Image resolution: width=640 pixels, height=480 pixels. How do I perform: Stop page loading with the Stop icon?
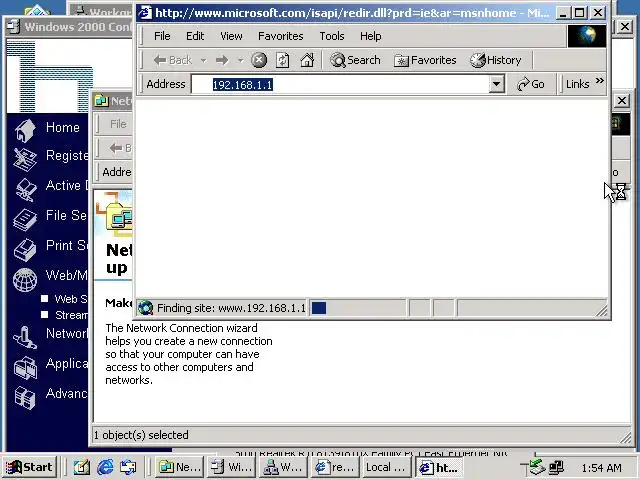click(259, 60)
